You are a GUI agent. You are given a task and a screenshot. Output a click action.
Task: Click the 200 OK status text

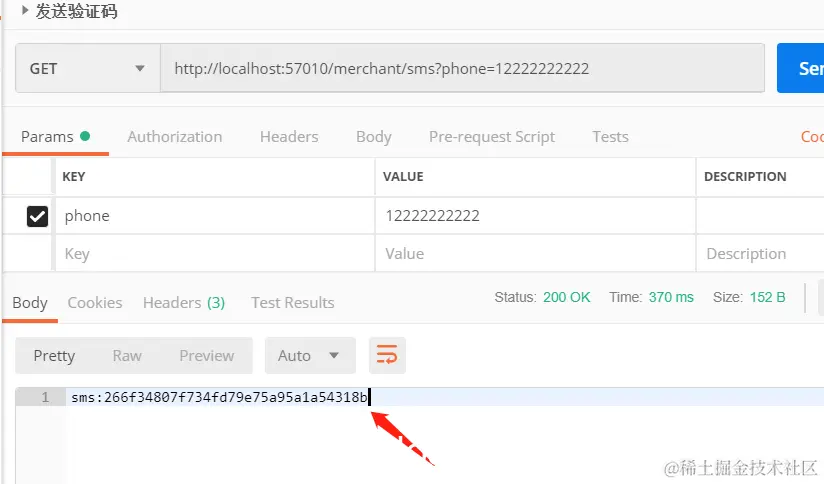566,297
